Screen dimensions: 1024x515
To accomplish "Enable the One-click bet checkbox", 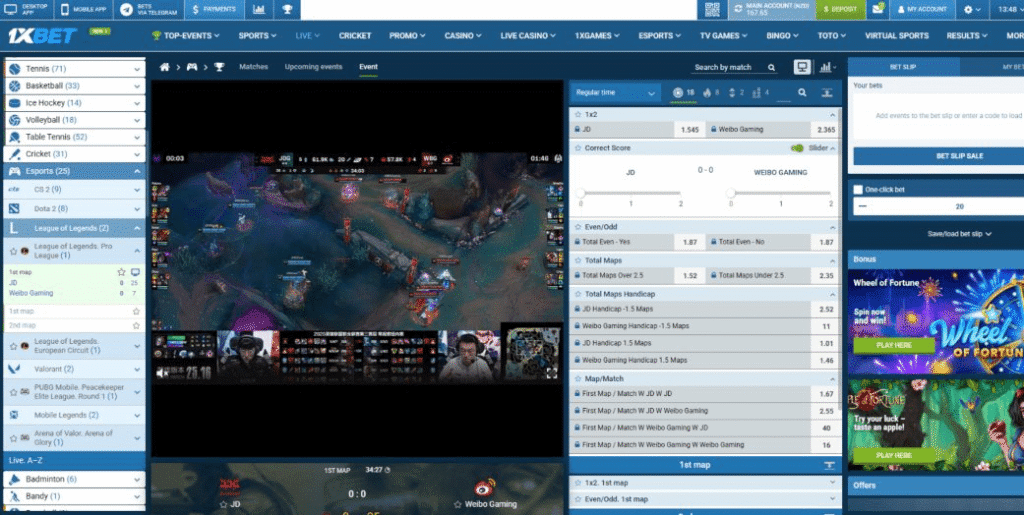I will 858,189.
